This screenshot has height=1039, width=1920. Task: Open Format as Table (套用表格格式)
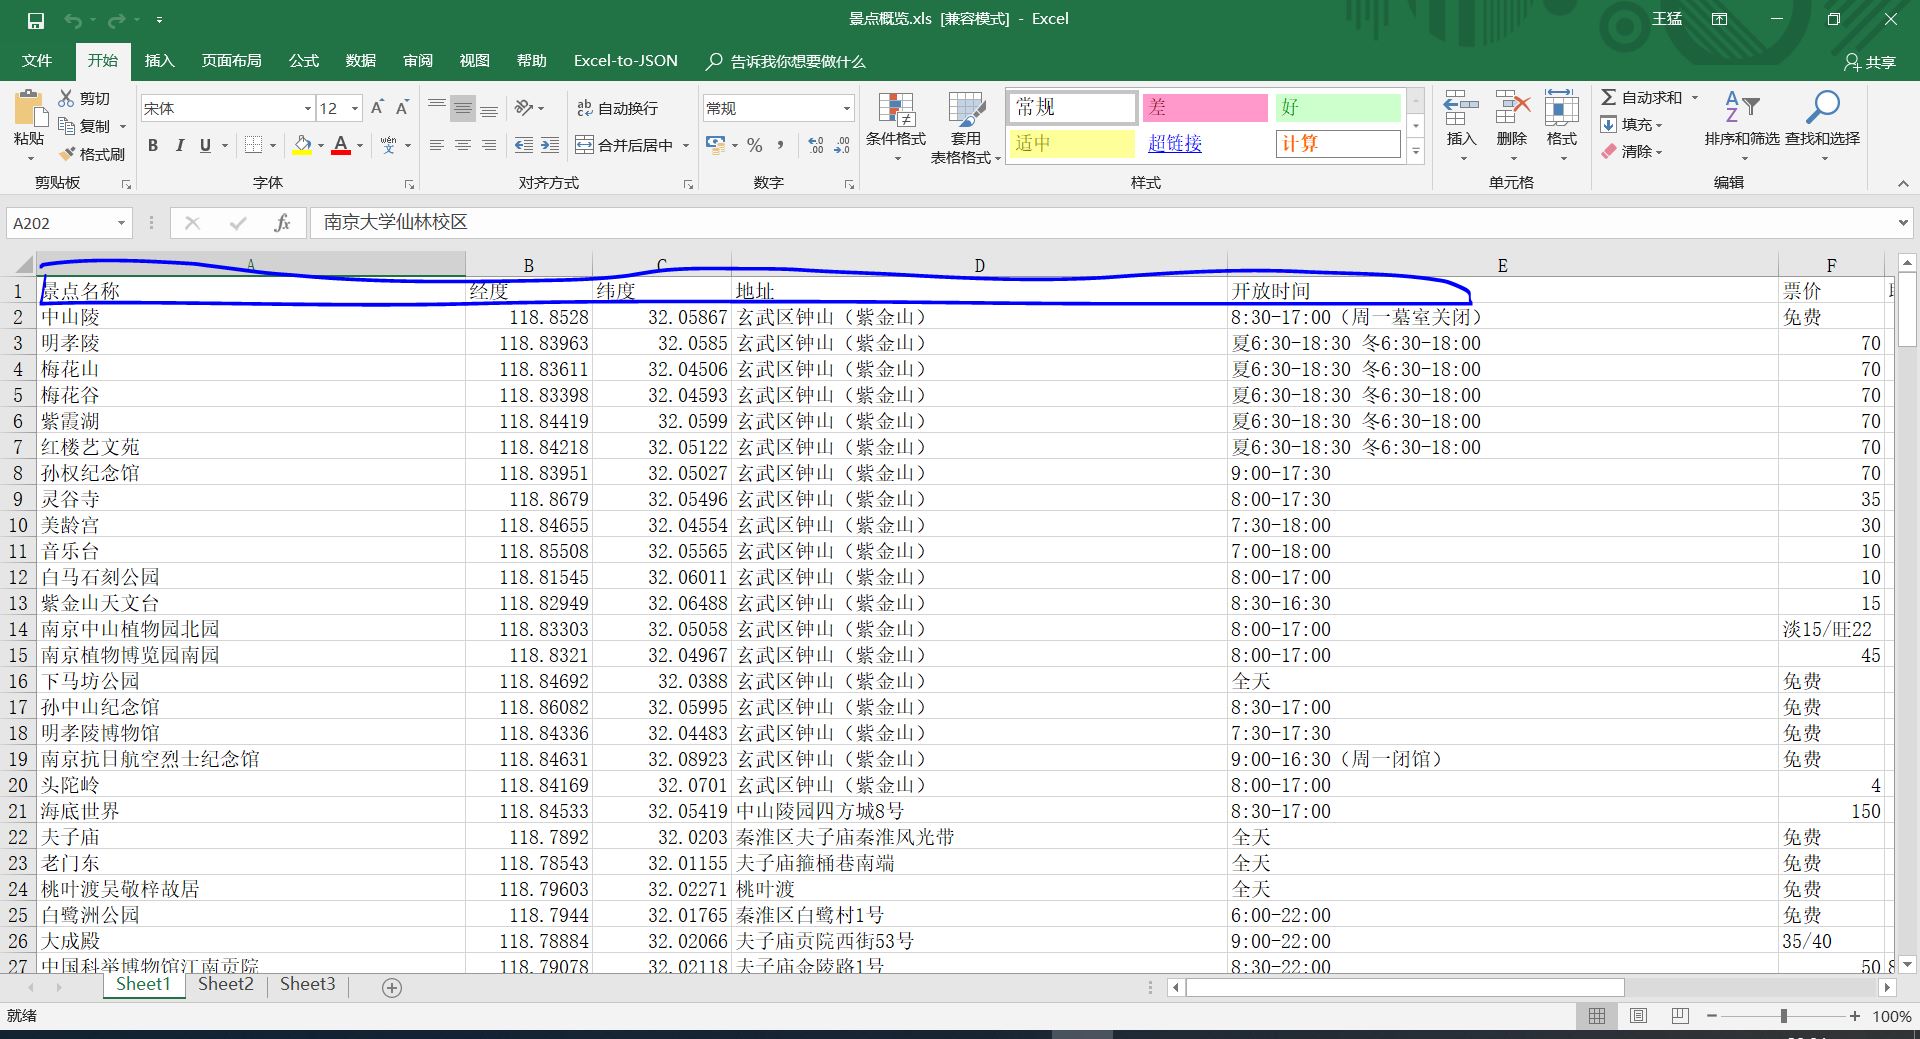click(965, 128)
